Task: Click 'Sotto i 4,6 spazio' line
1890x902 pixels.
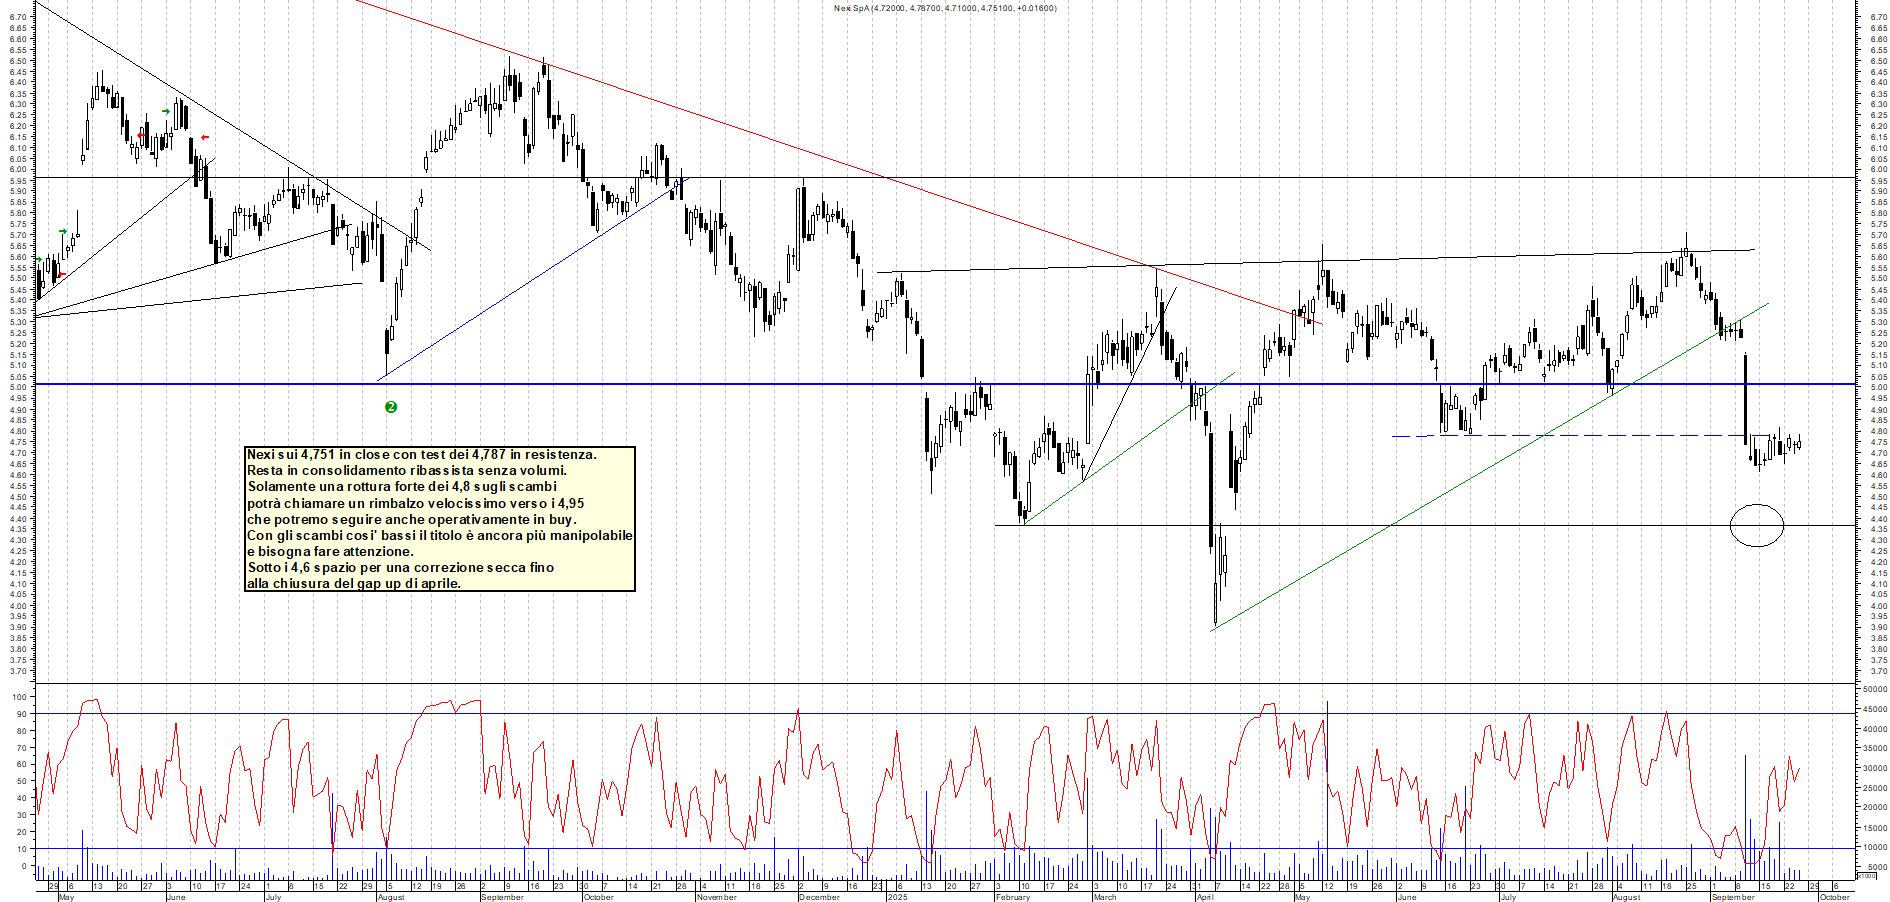Action: click(x=400, y=567)
